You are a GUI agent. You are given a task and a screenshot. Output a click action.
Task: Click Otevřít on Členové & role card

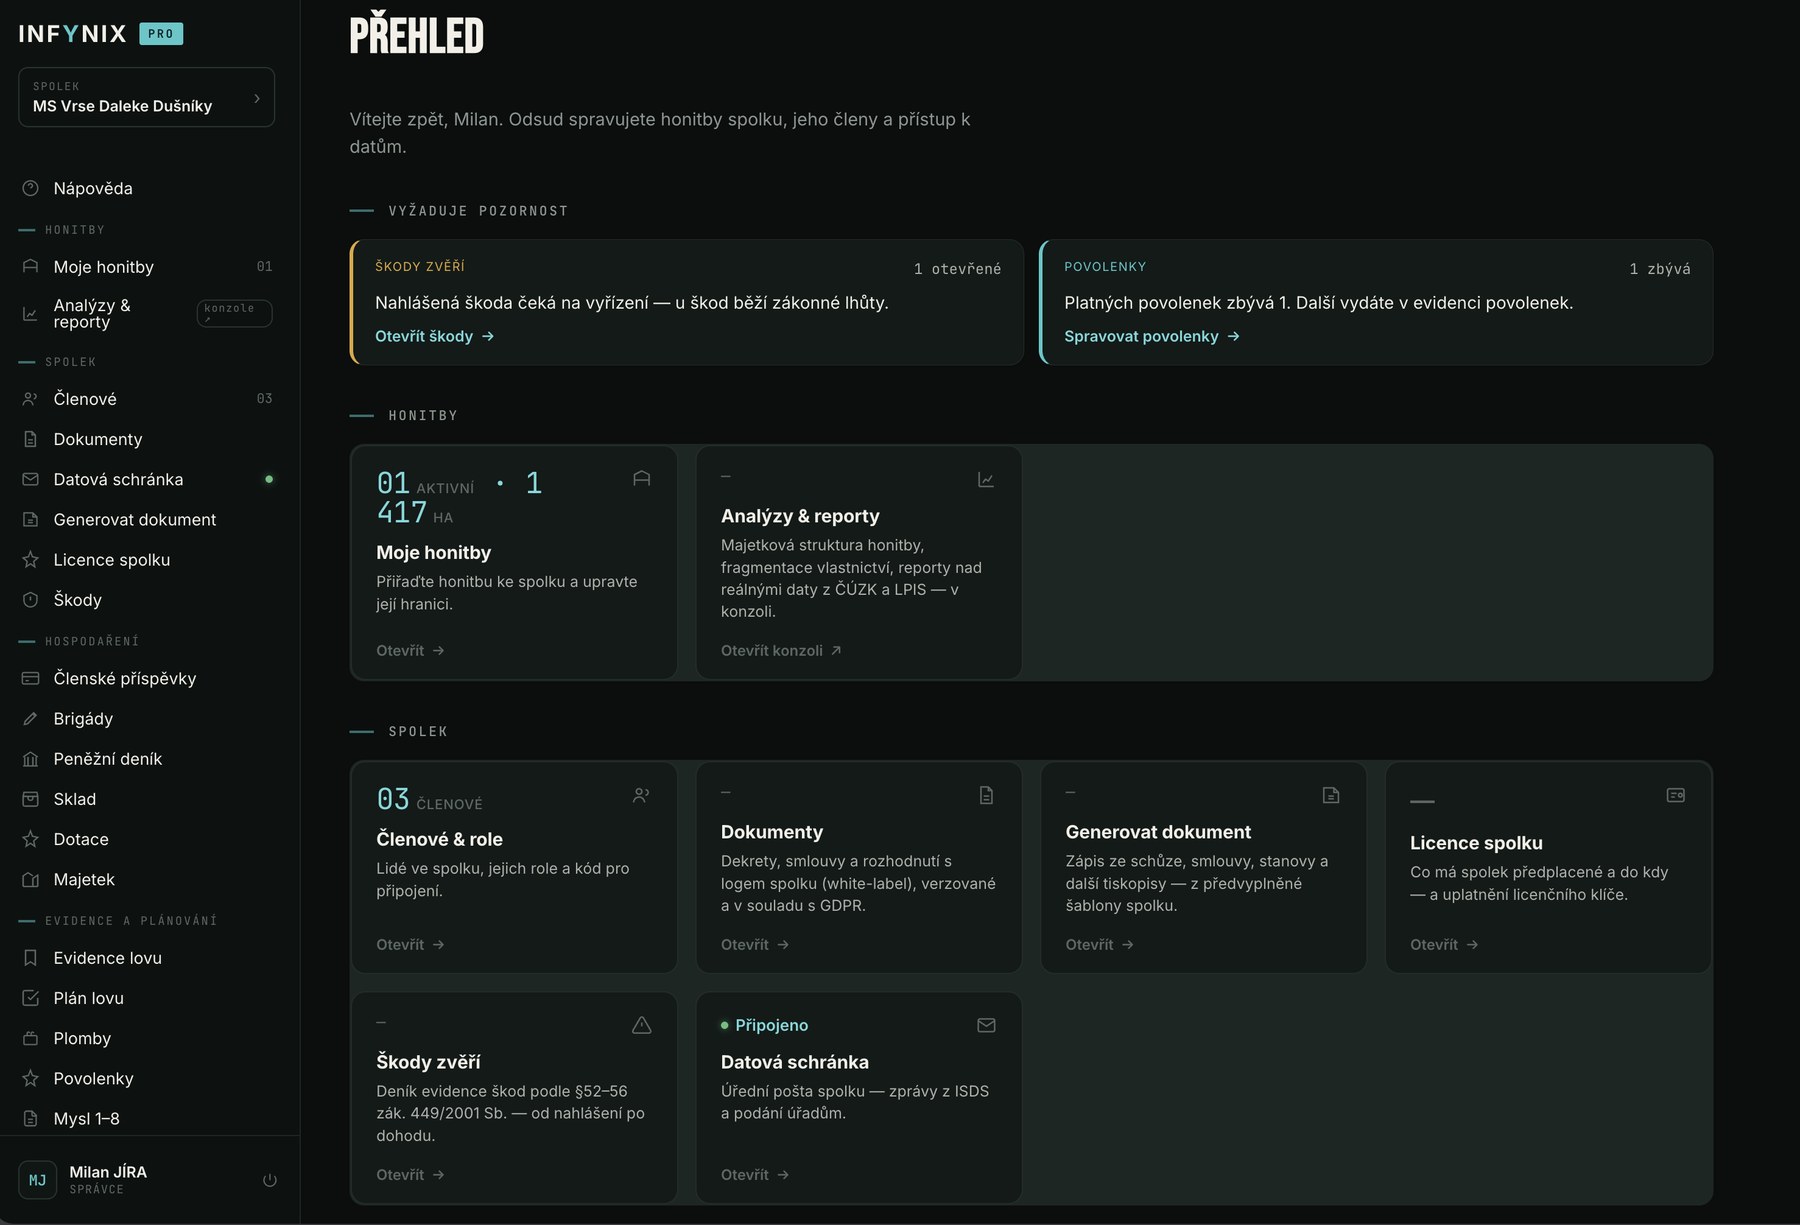tap(410, 945)
